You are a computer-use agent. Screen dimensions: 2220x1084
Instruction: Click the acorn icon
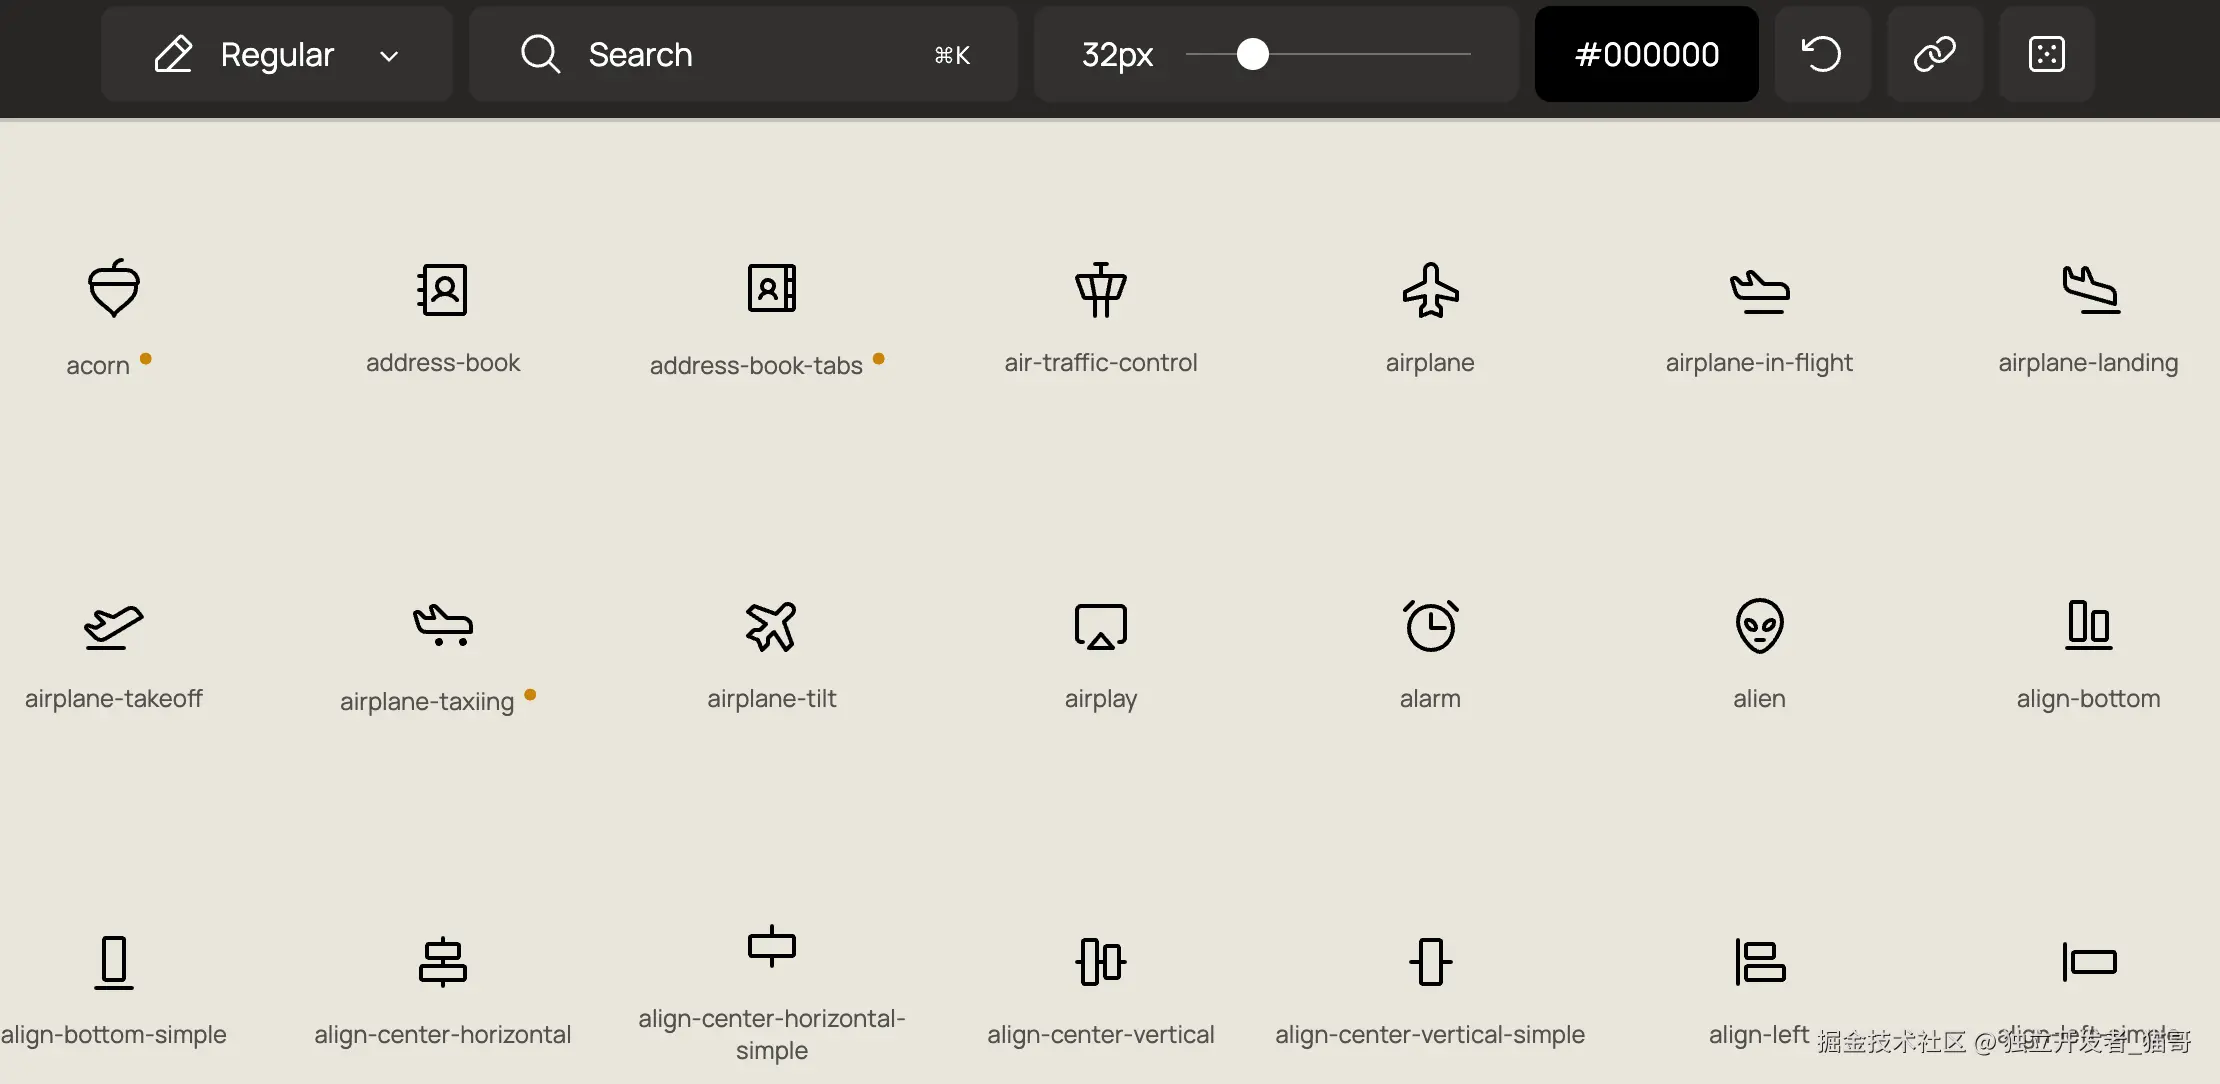[113, 289]
